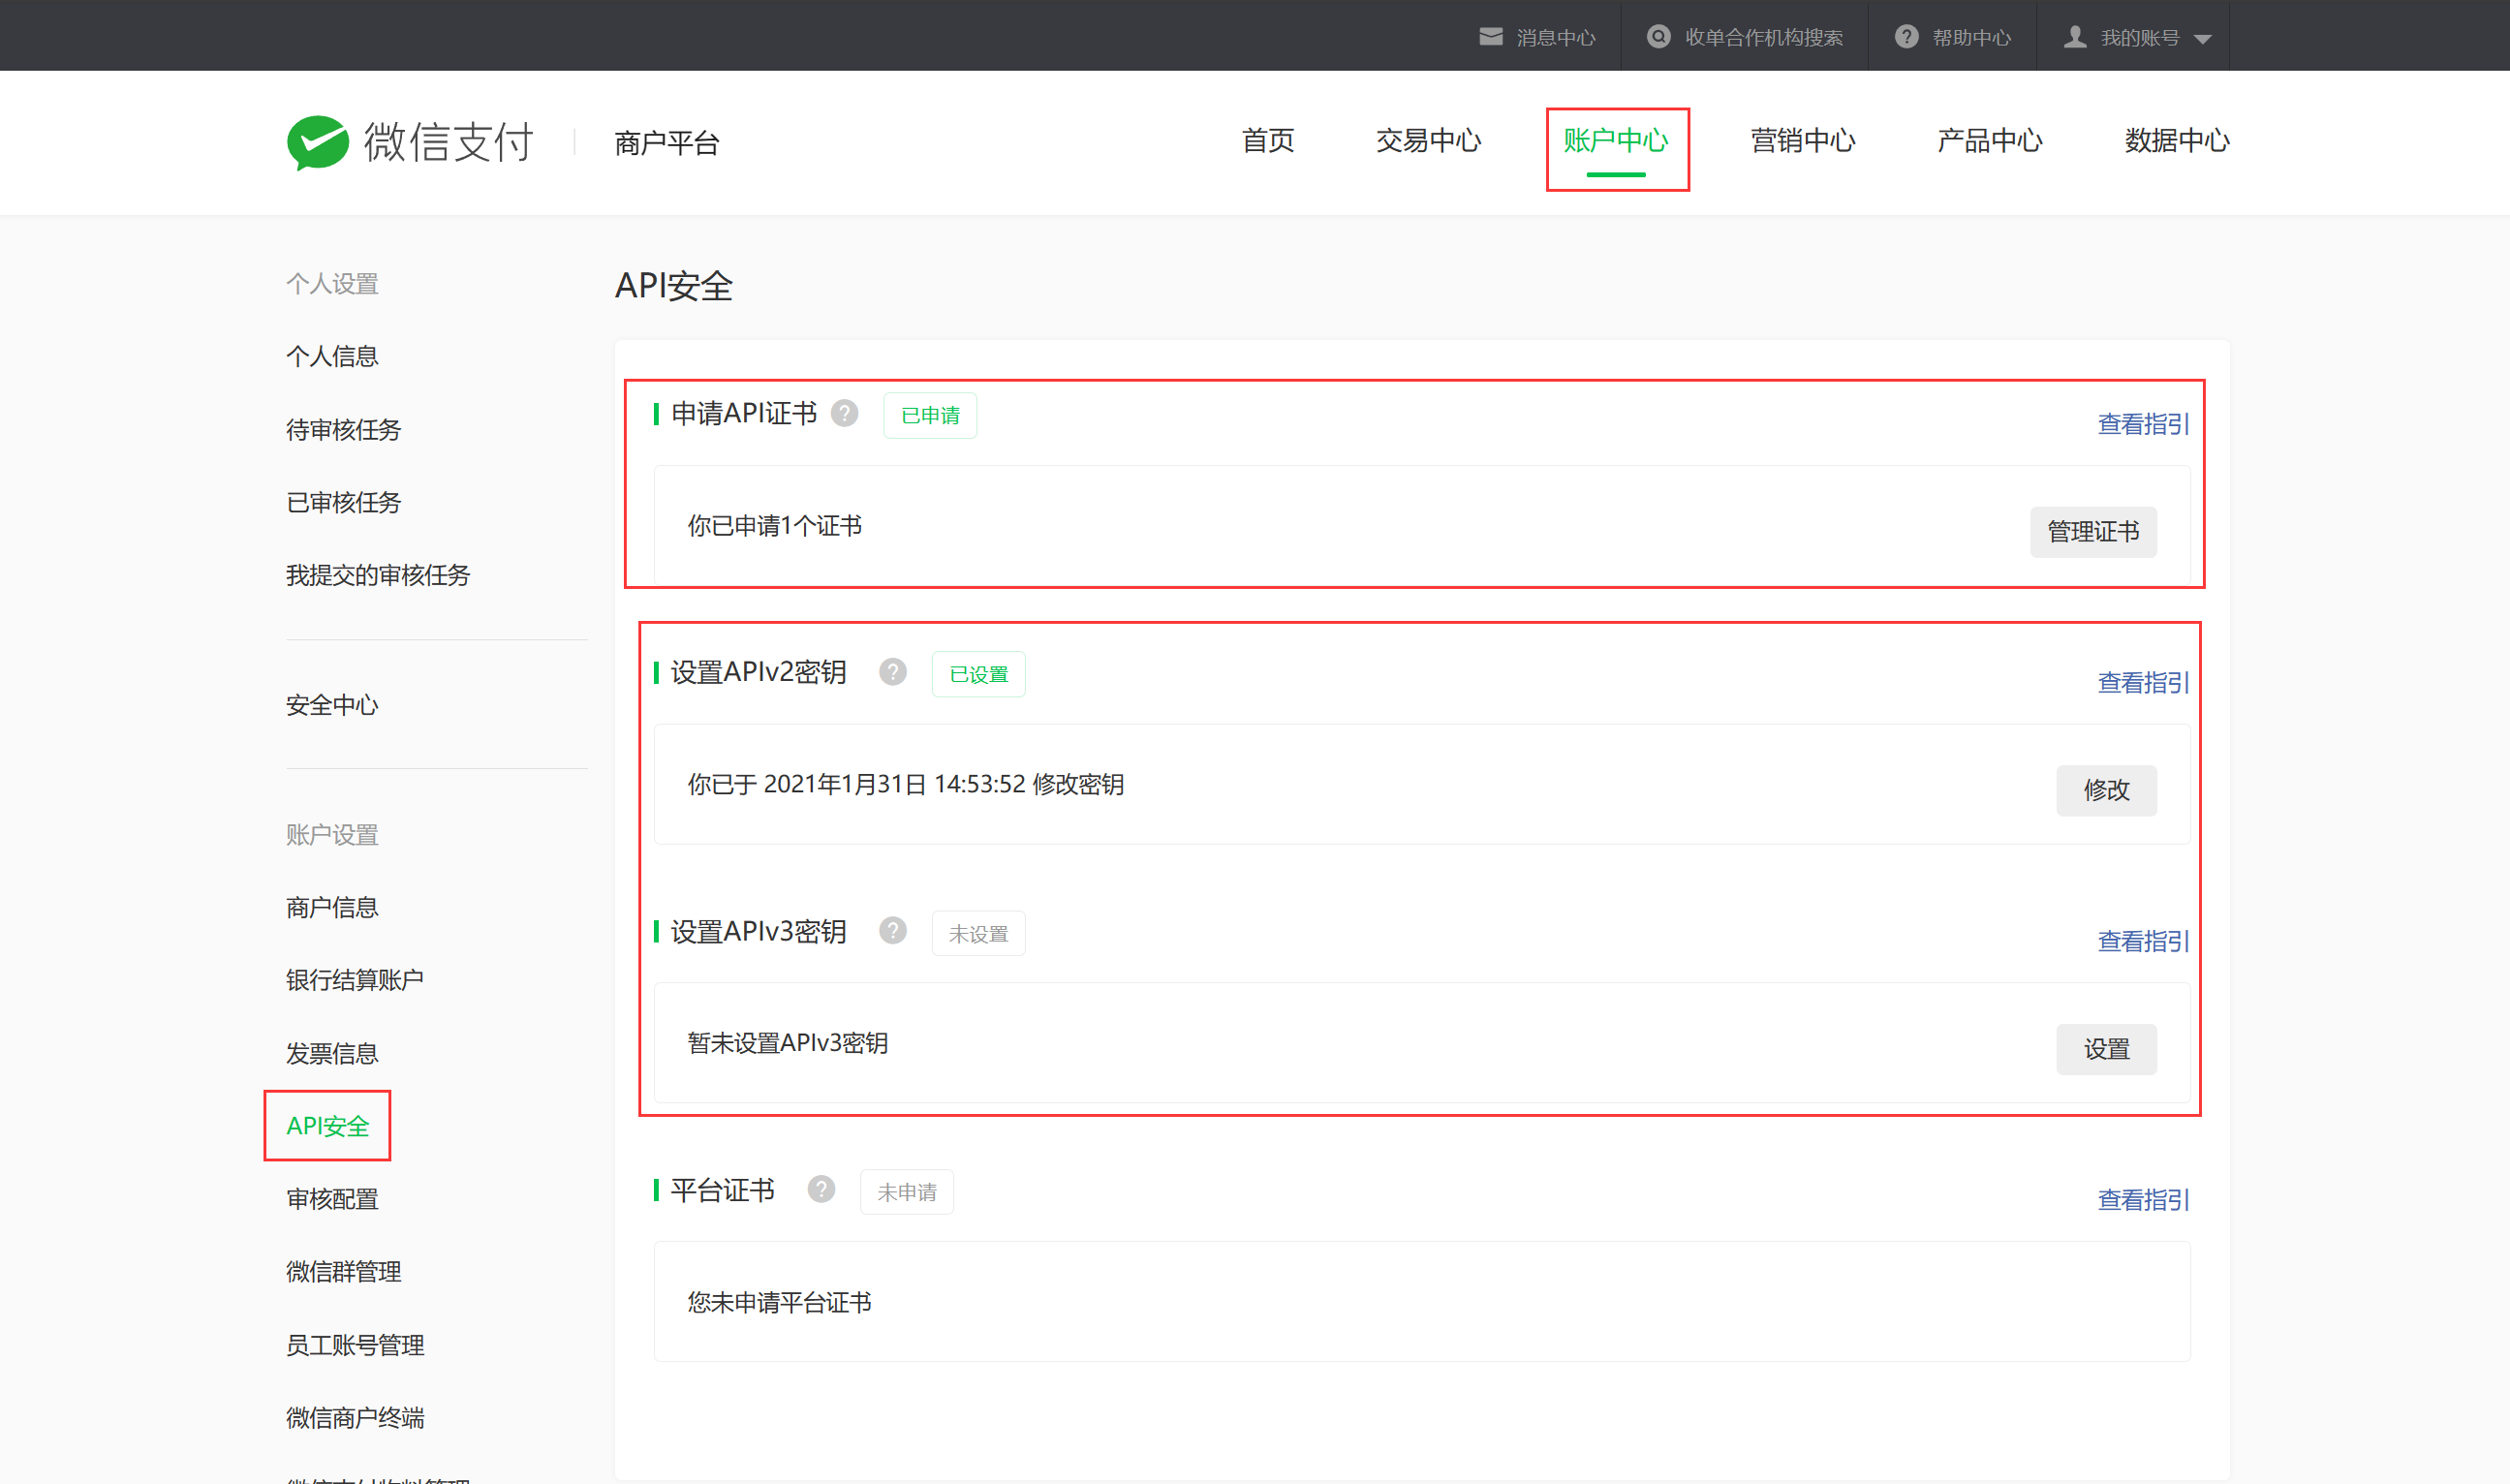2510x1484 pixels.
Task: Click the 已申请 status badge
Action: click(930, 415)
